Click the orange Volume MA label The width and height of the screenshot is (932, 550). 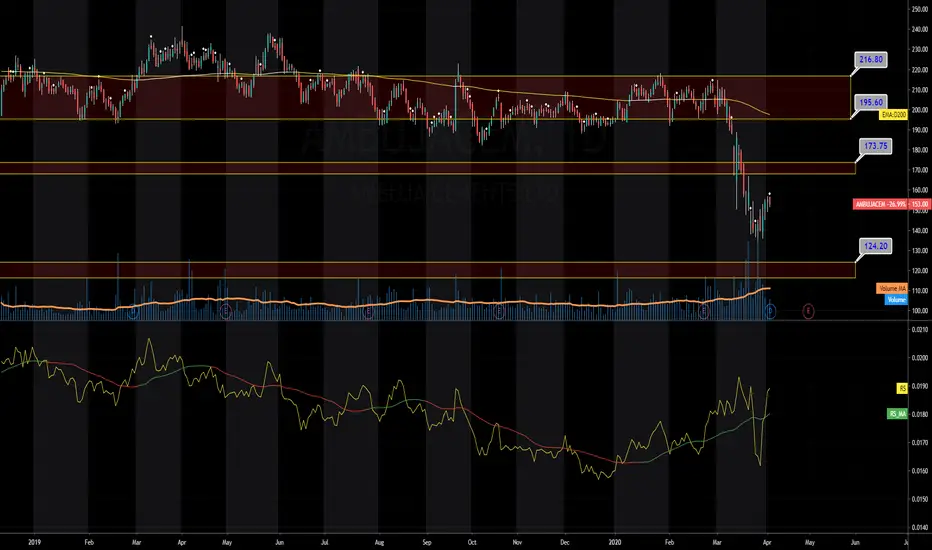892,288
